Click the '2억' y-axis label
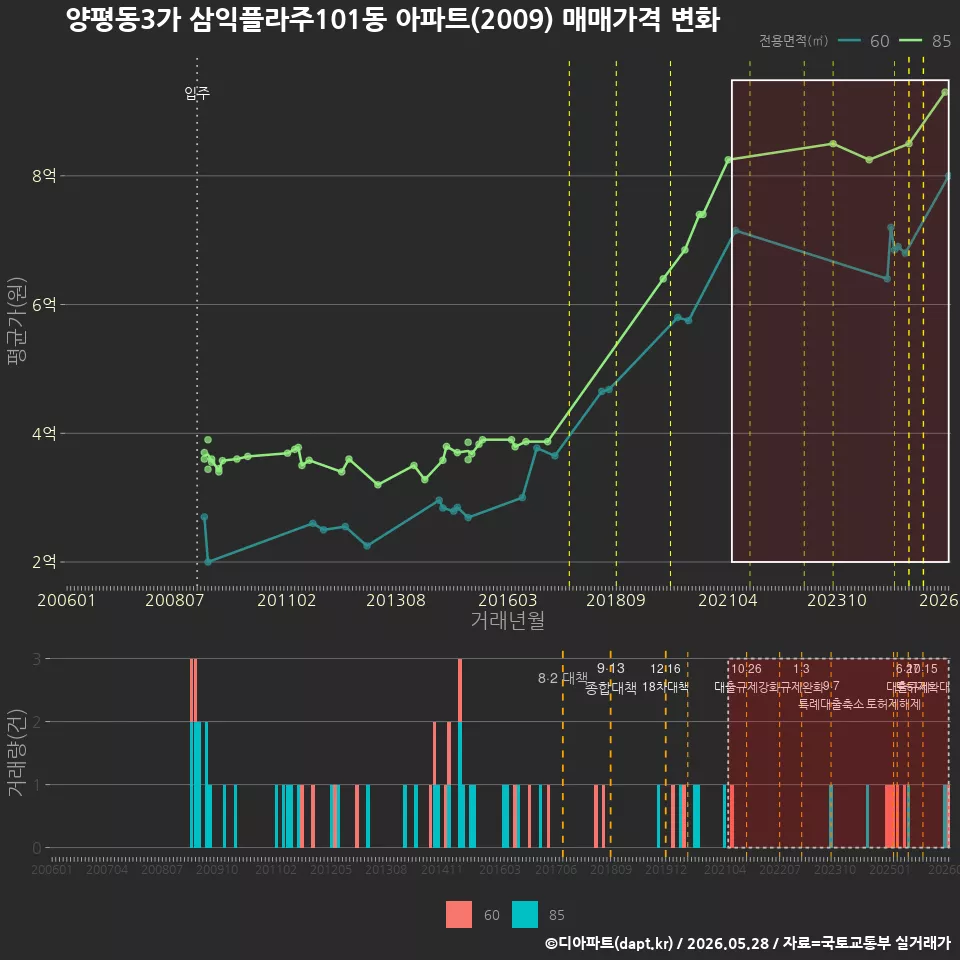The image size is (960, 960). coord(44,562)
